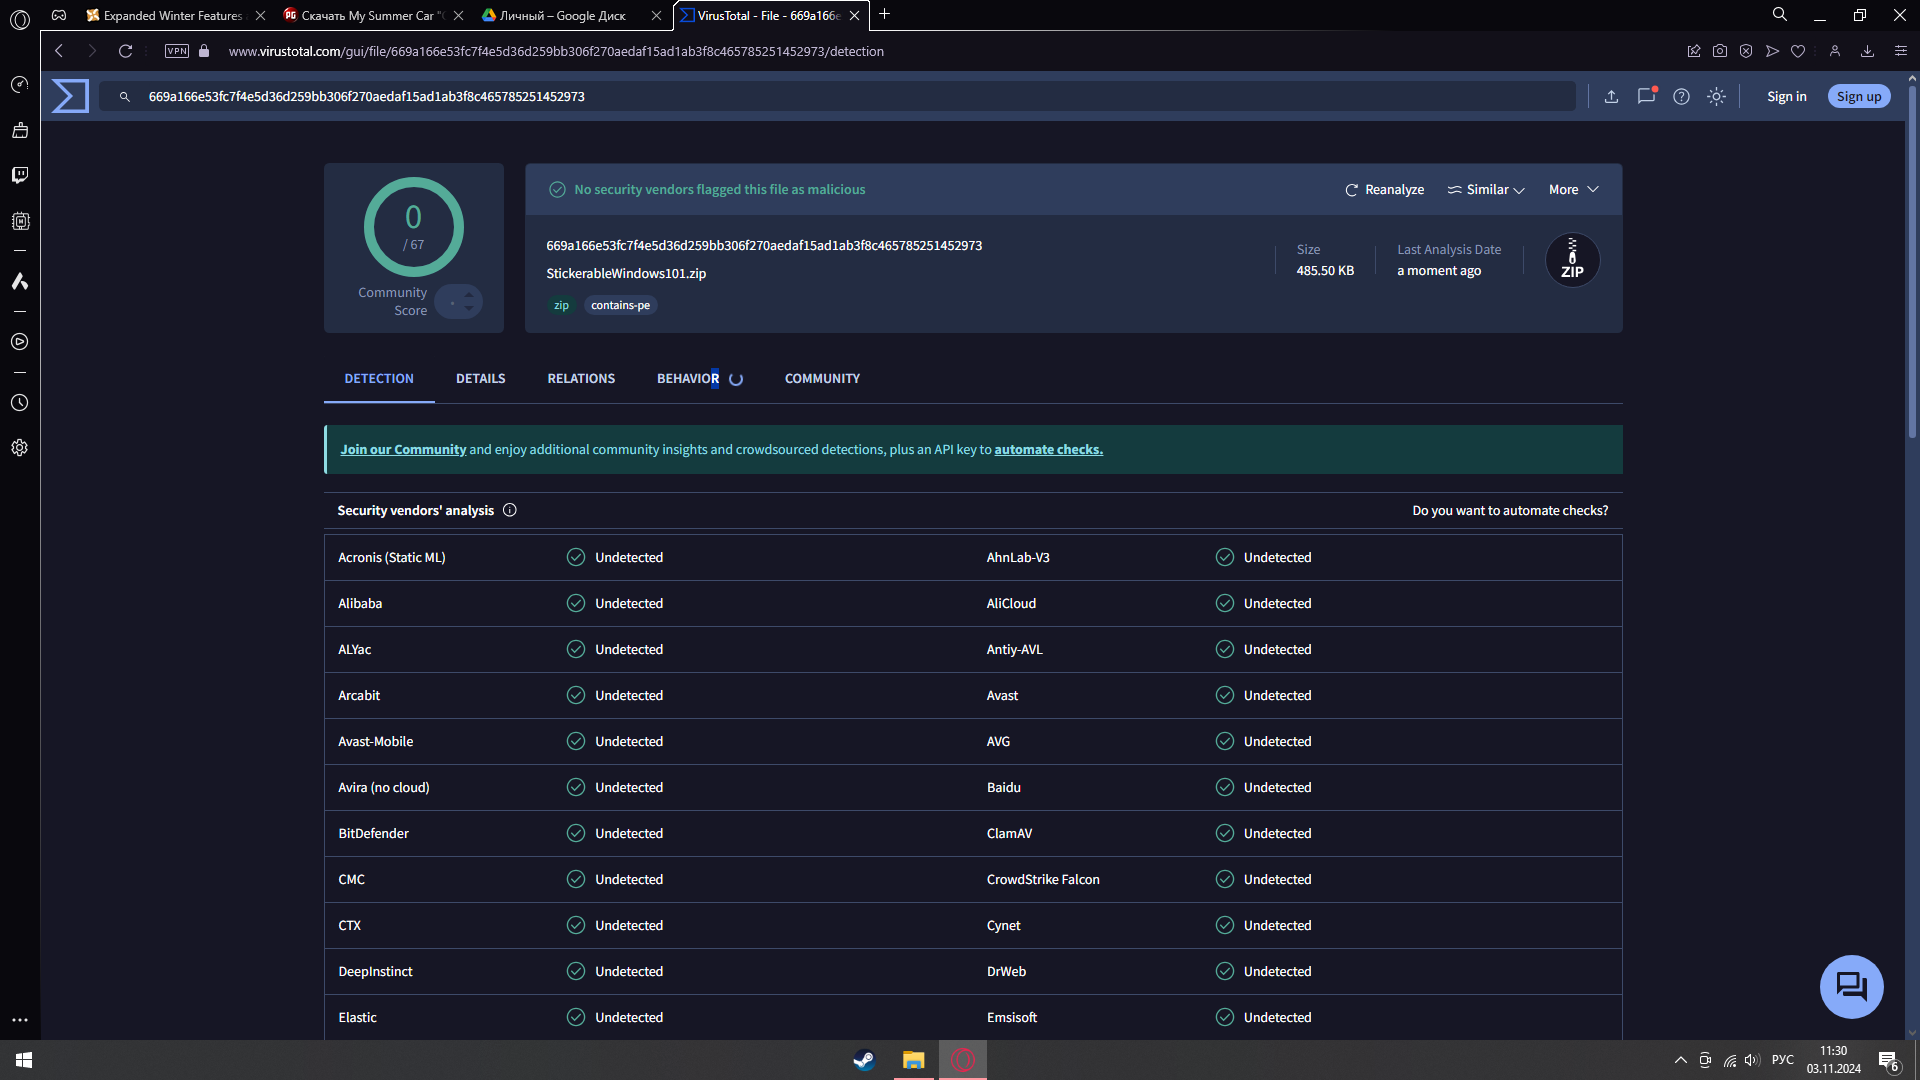
Task: Open the profile person icon in toolbar
Action: (x=1835, y=51)
